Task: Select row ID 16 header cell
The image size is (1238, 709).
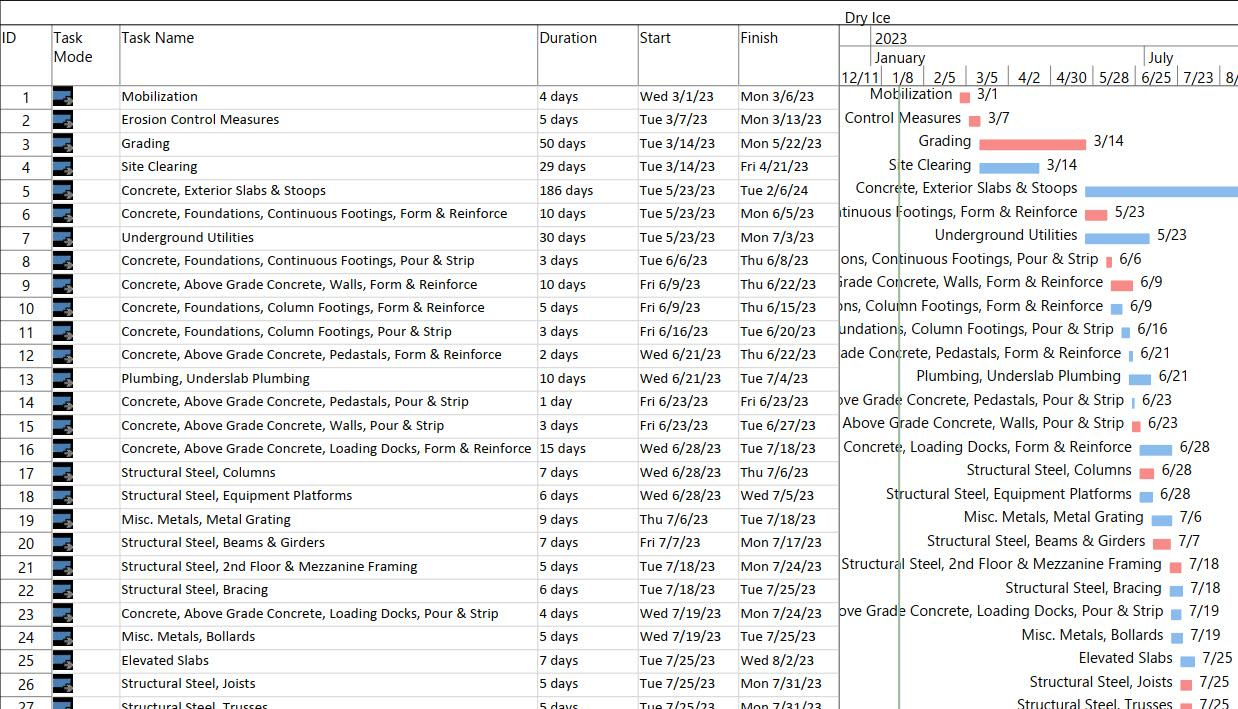Action: point(26,450)
